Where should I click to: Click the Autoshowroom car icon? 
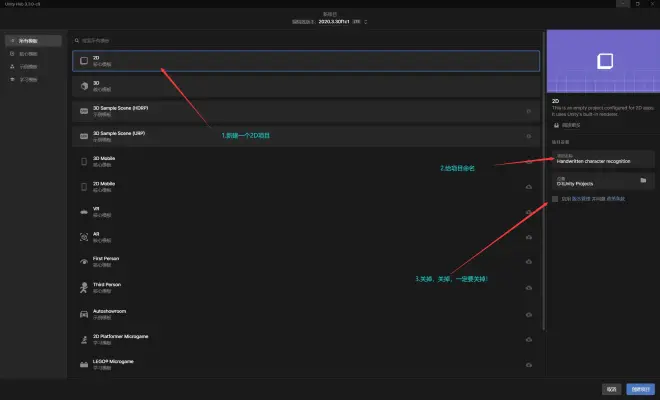coord(84,314)
